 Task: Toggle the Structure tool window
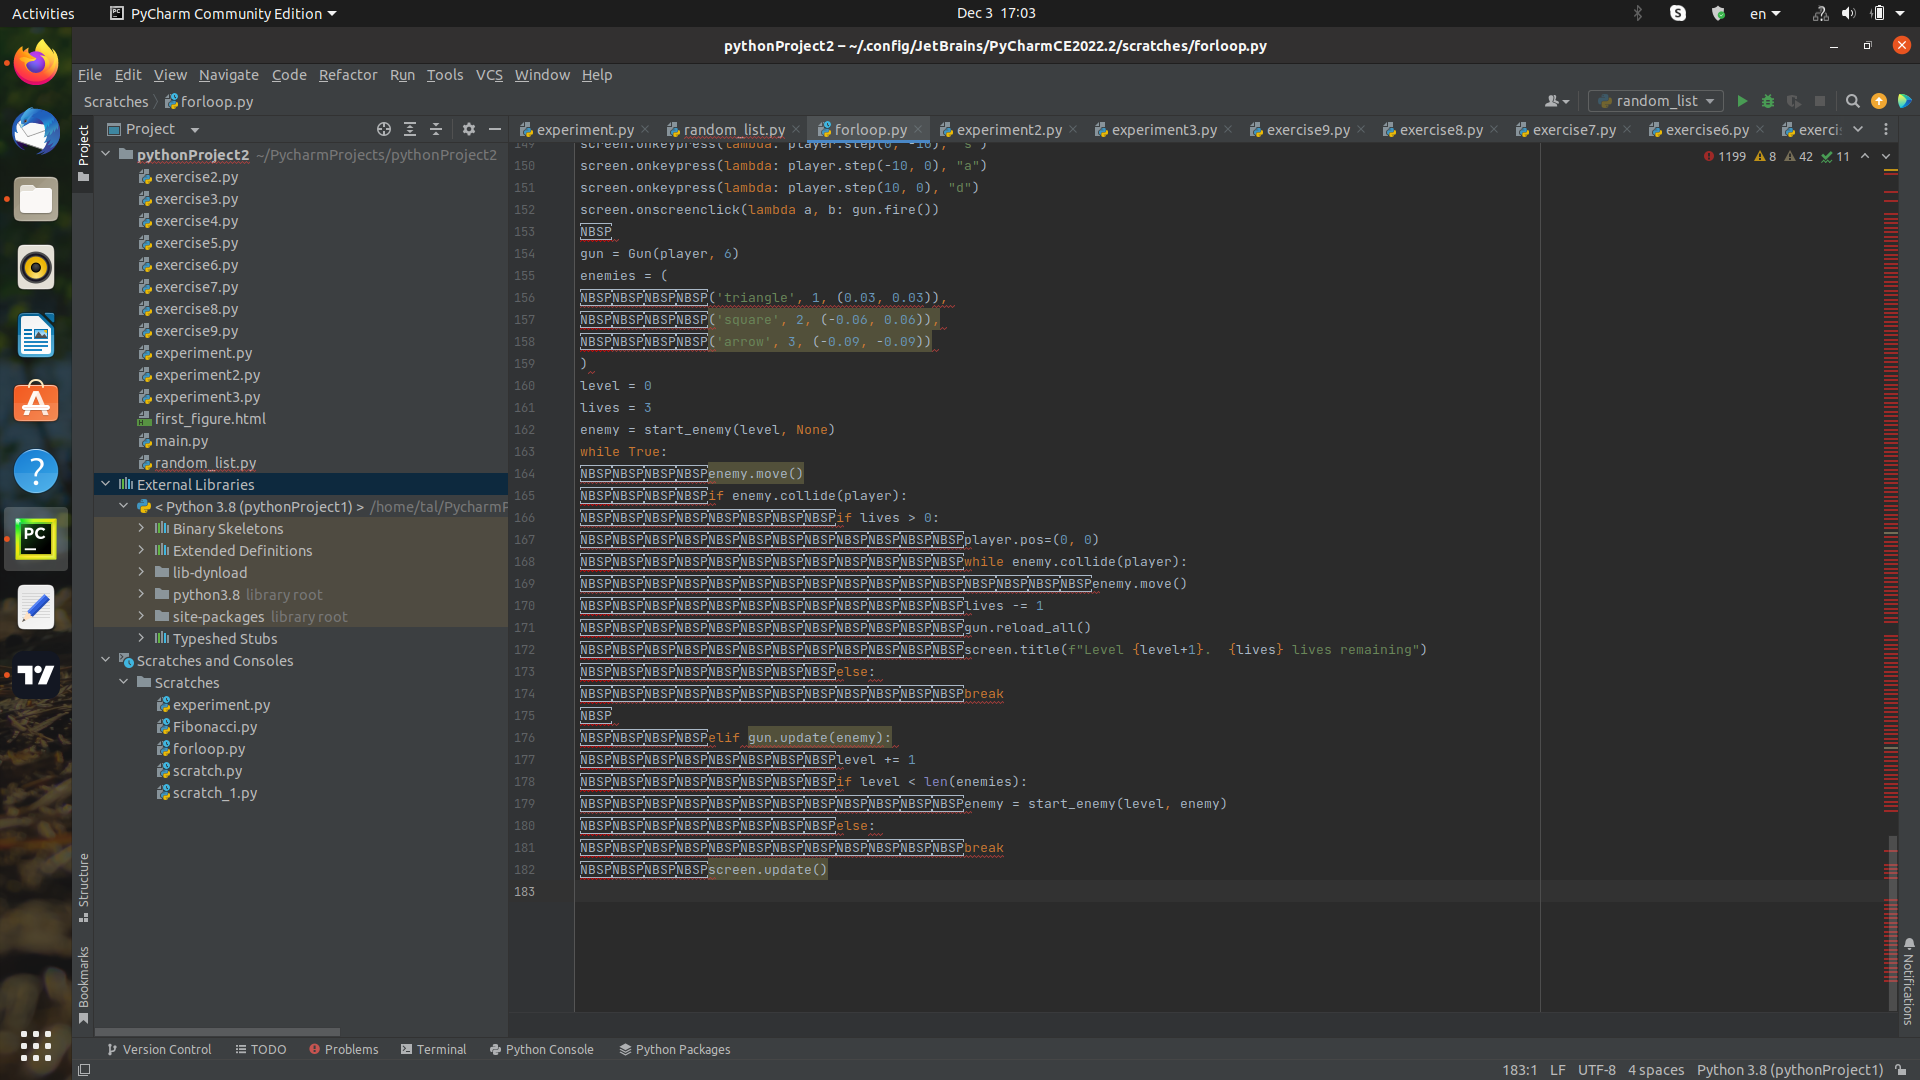pos(84,885)
